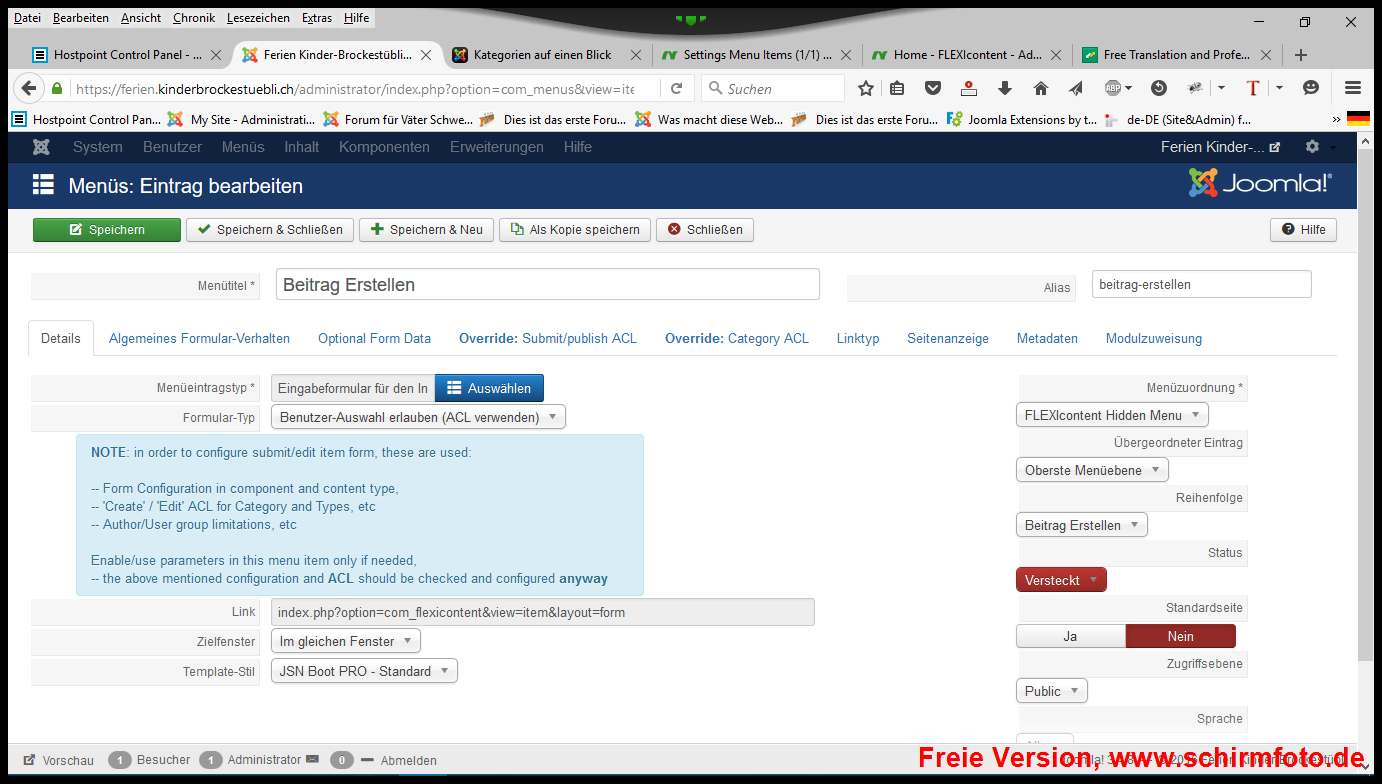
Task: Open the Benutzer menu
Action: click(172, 147)
